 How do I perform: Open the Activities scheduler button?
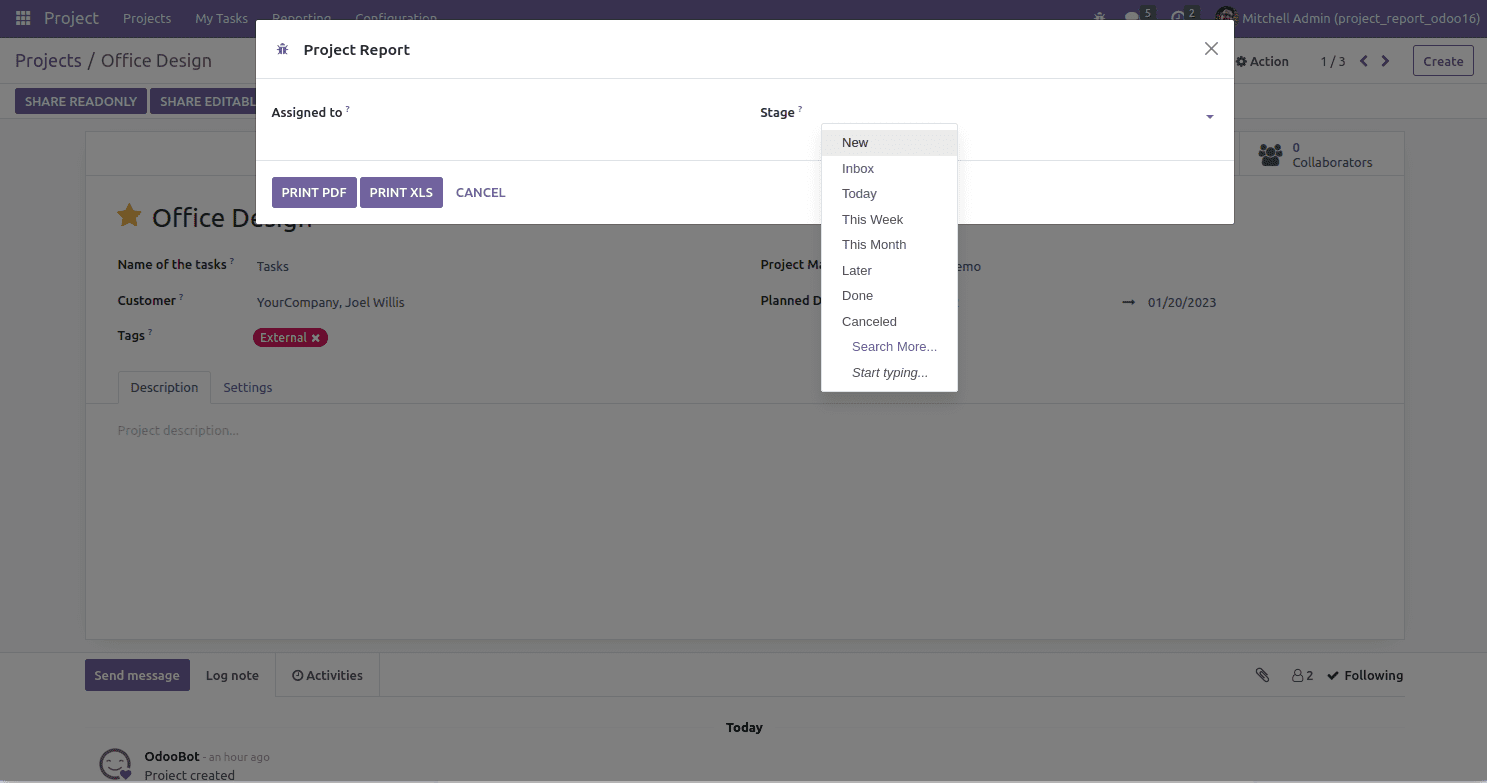pos(327,675)
